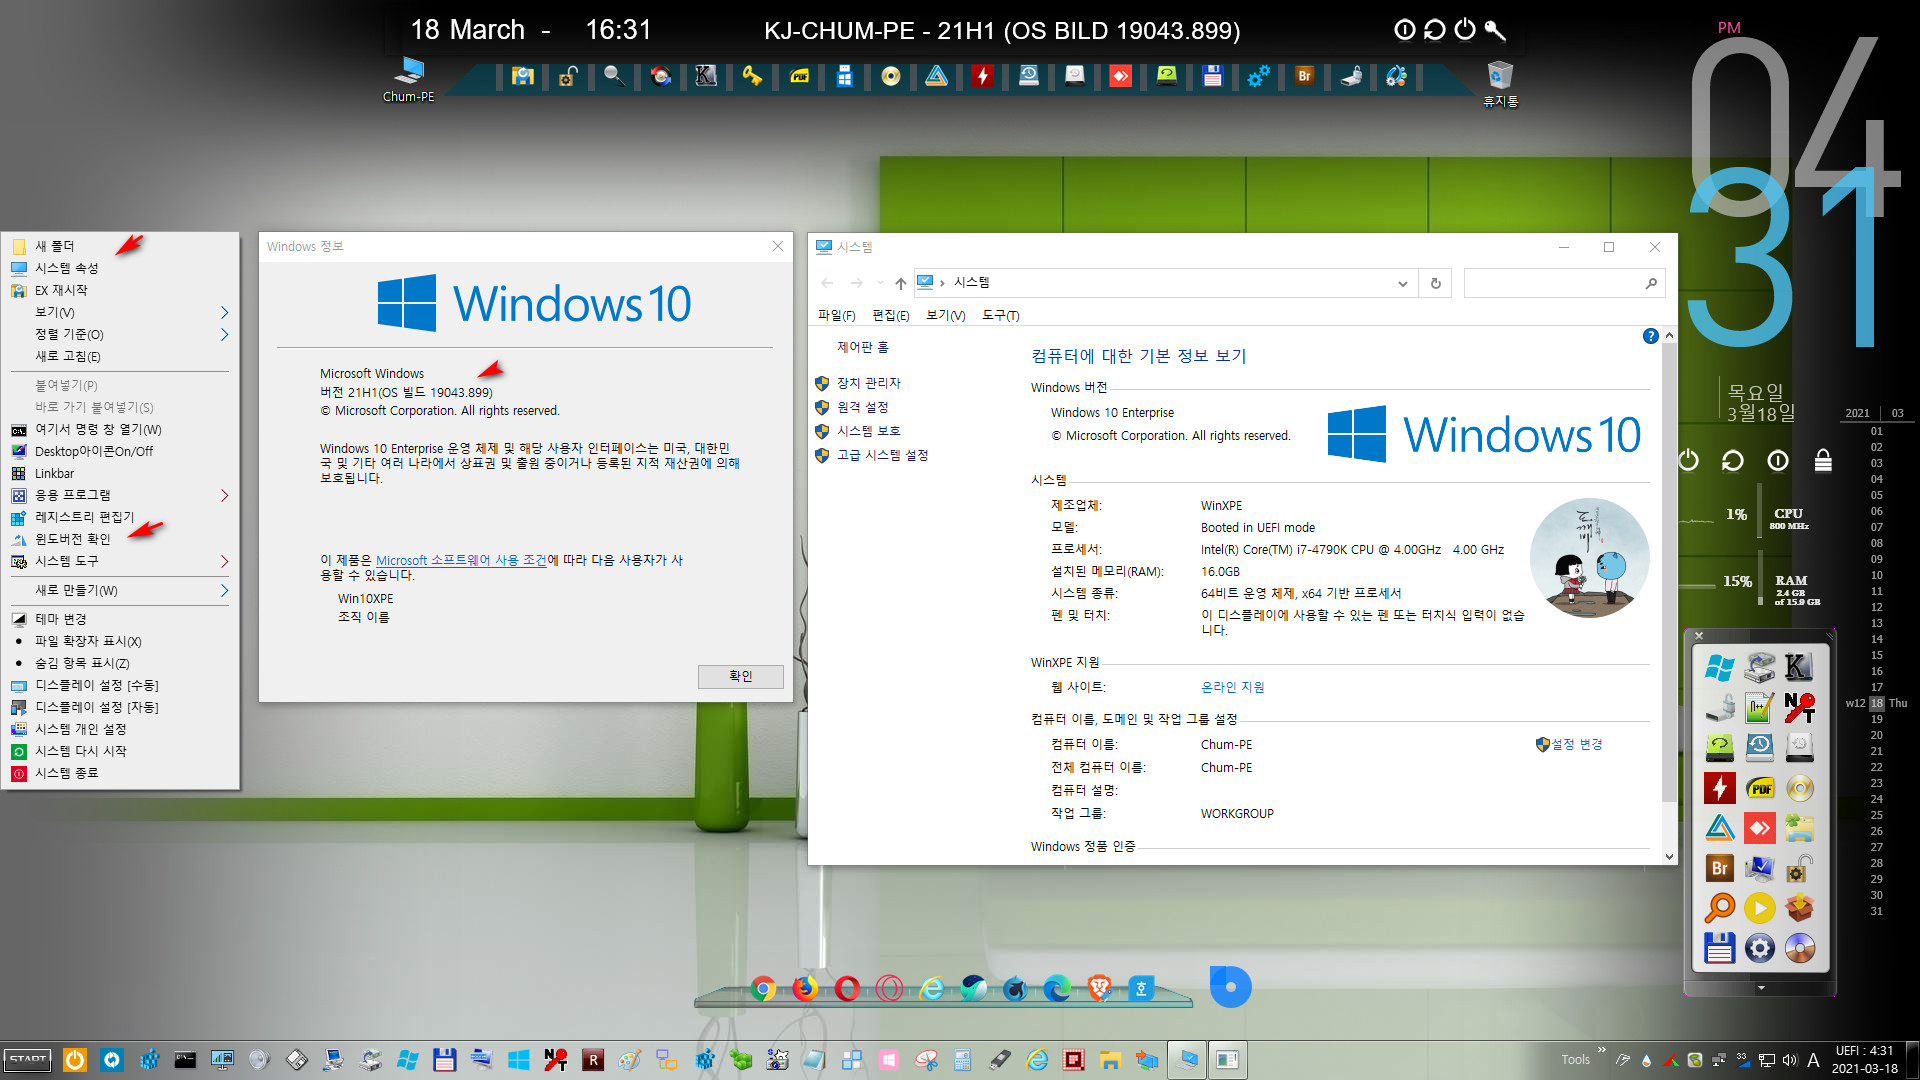This screenshot has width=1920, height=1080.
Task: Open Brave browser from the bottom dock
Action: point(1099,988)
